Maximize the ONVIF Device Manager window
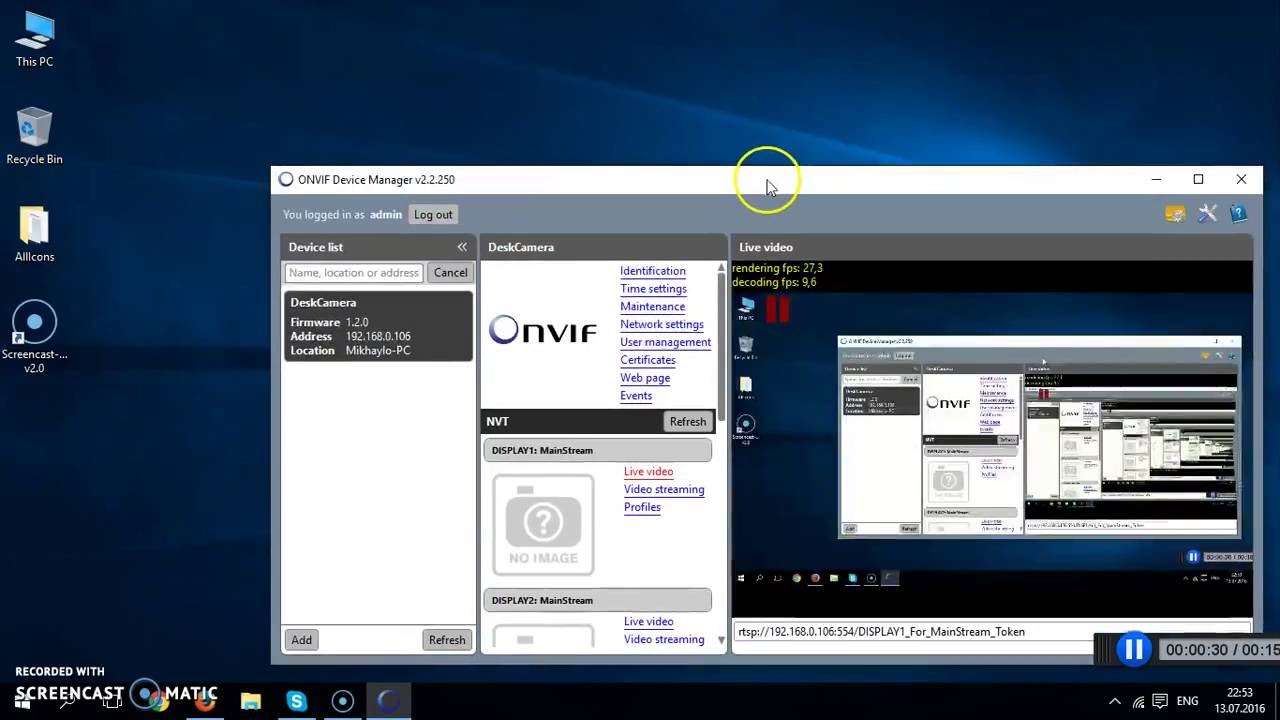Viewport: 1280px width, 720px height. [1198, 180]
